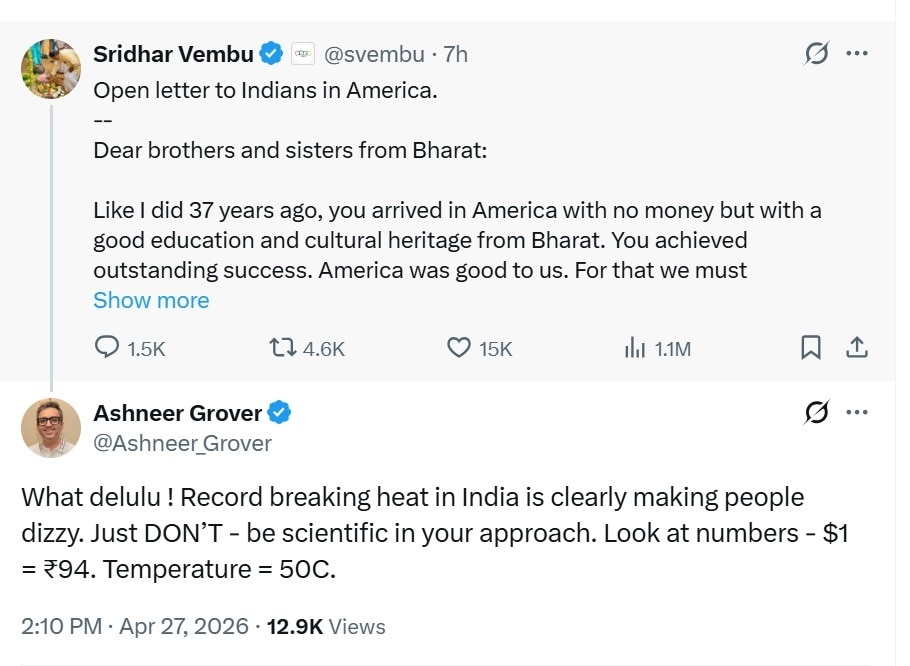
Task: Click the Ashneer Grover display name
Action: tap(177, 412)
